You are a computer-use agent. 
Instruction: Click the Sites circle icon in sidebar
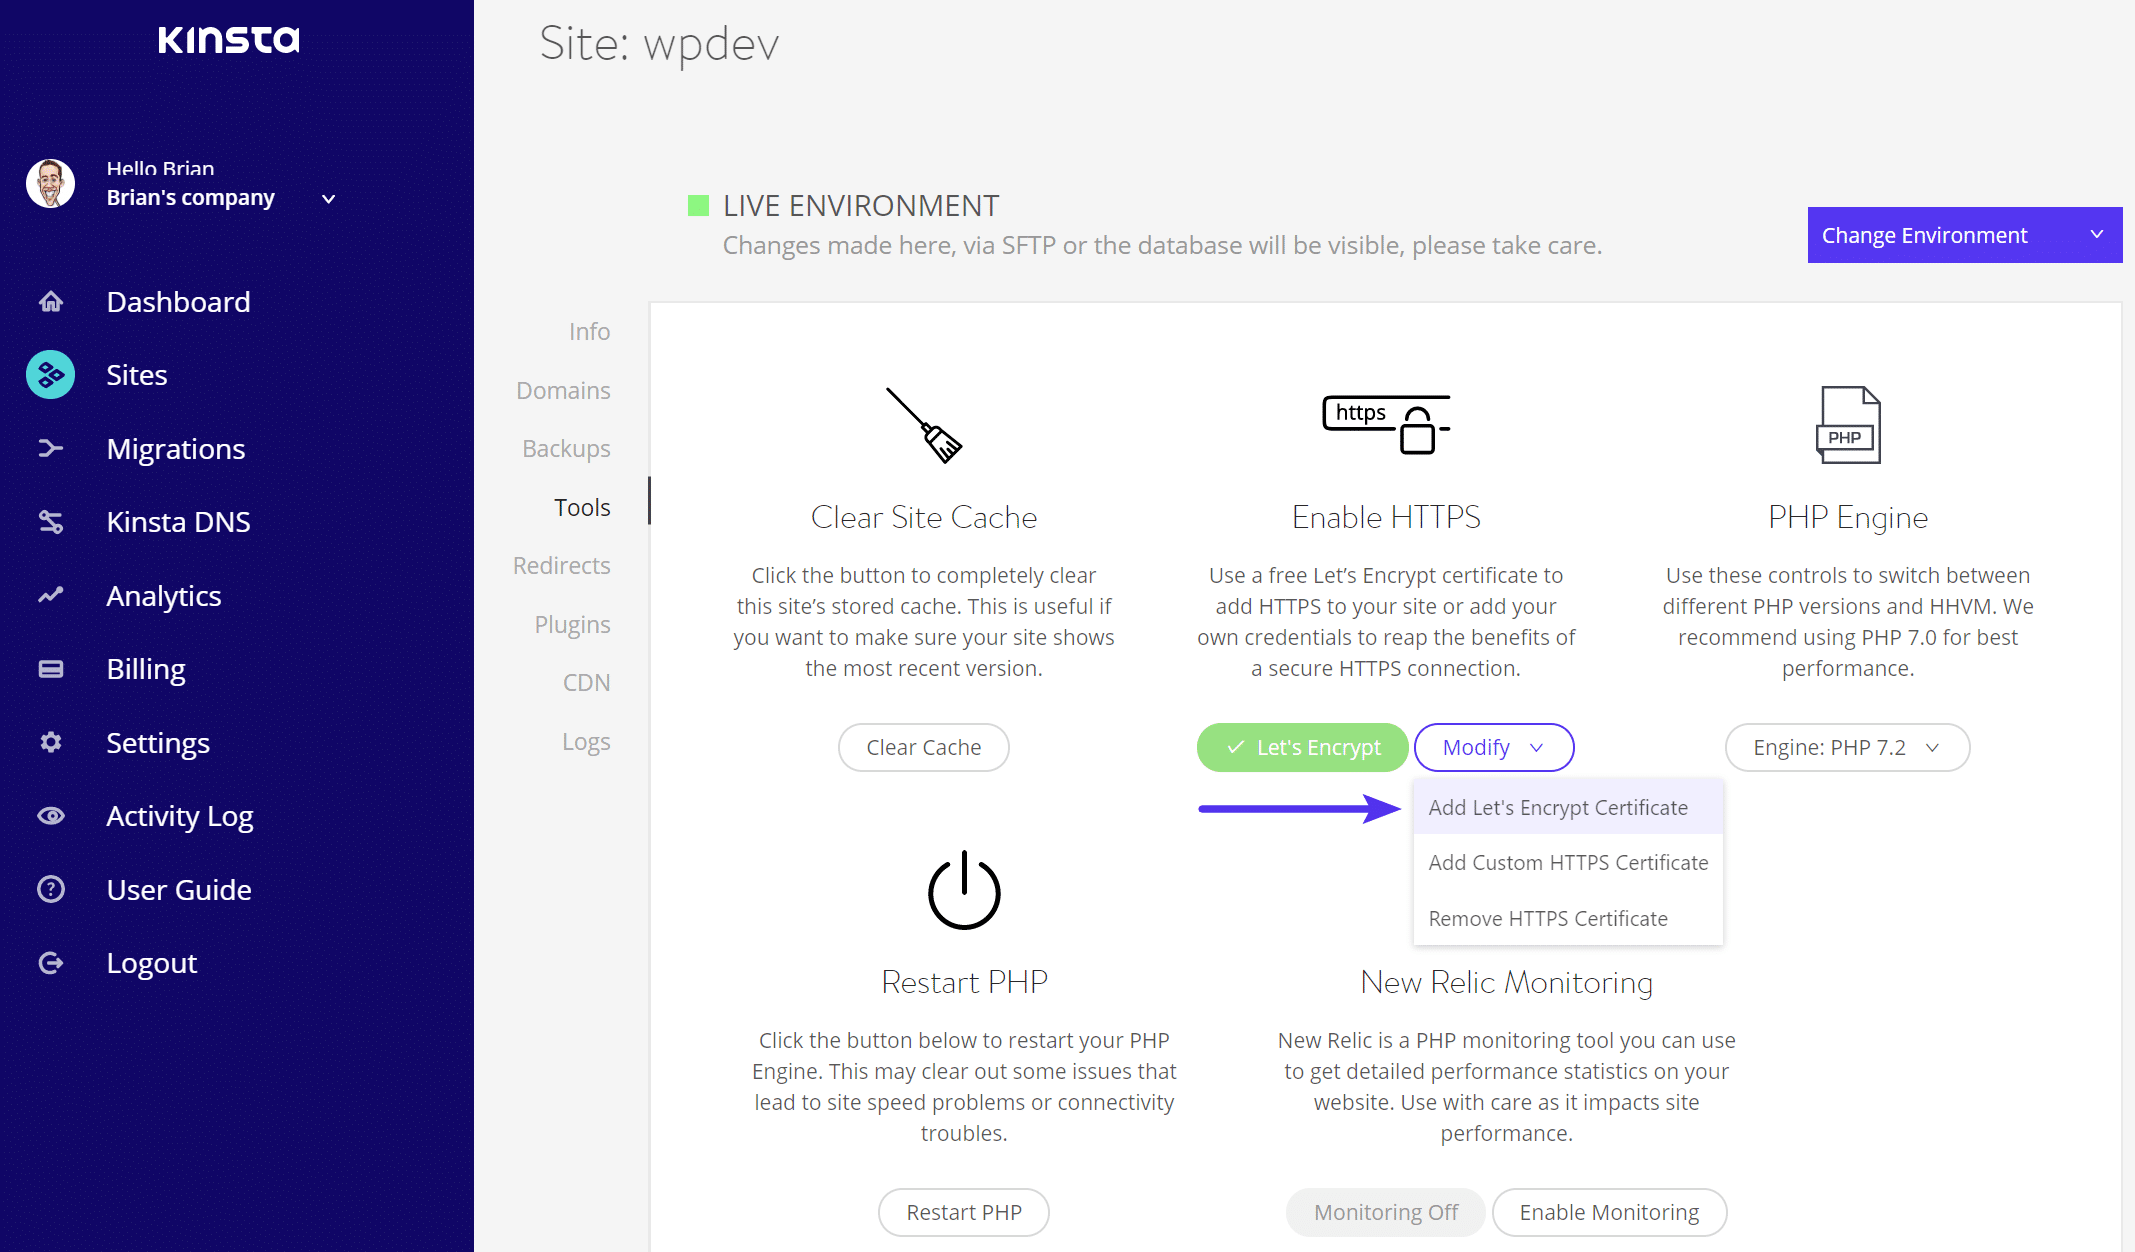[51, 374]
